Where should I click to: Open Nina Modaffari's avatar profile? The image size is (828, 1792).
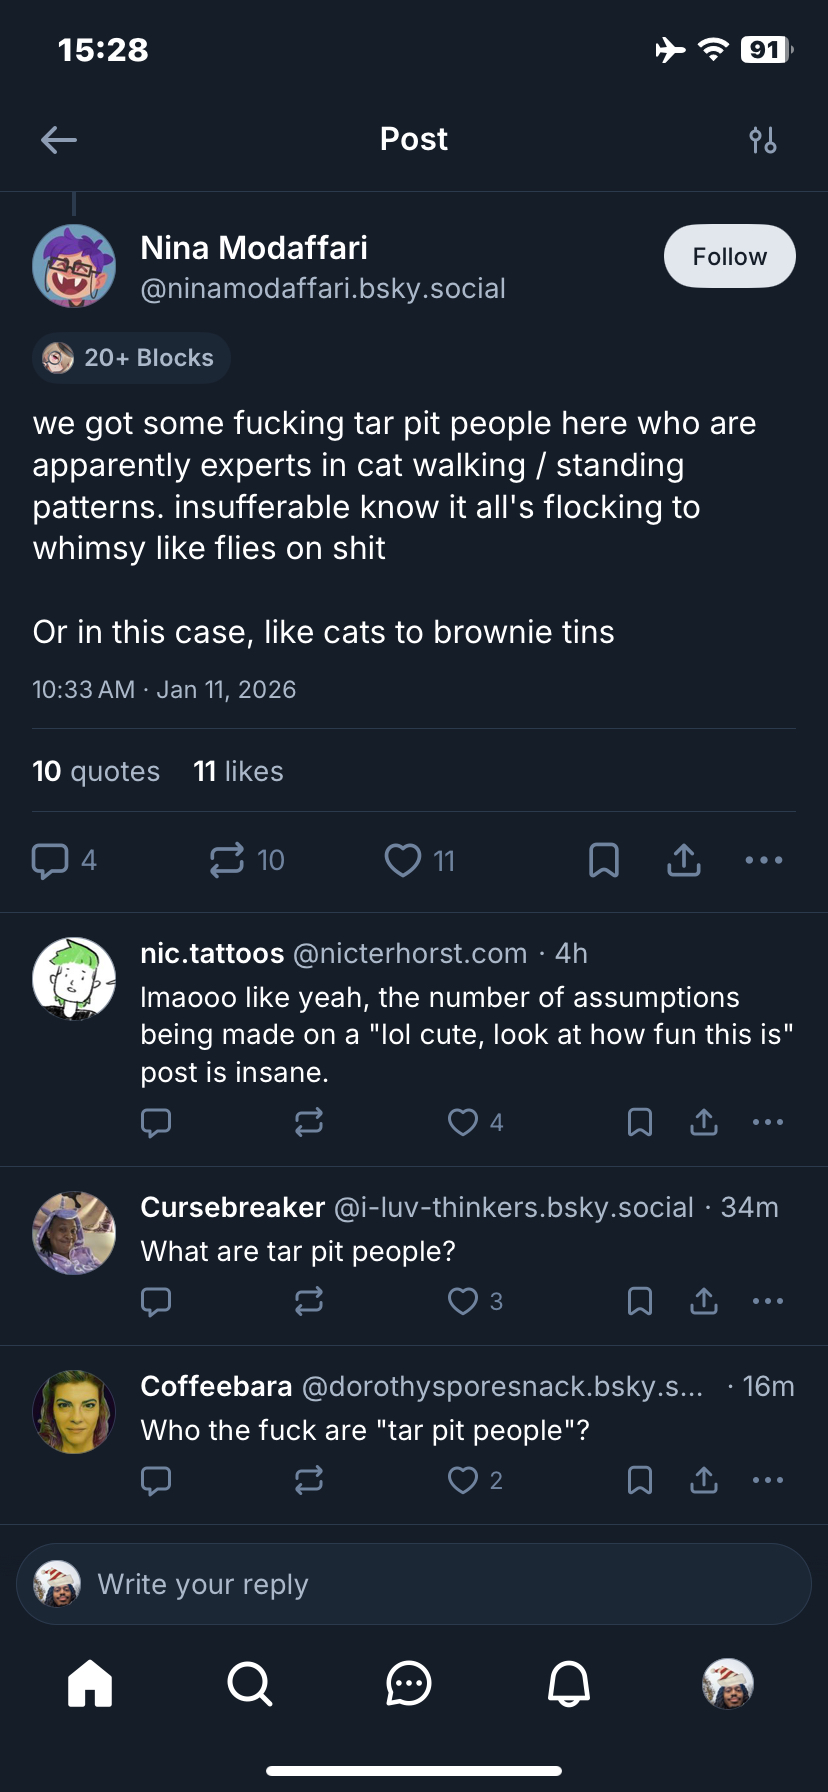(x=74, y=266)
